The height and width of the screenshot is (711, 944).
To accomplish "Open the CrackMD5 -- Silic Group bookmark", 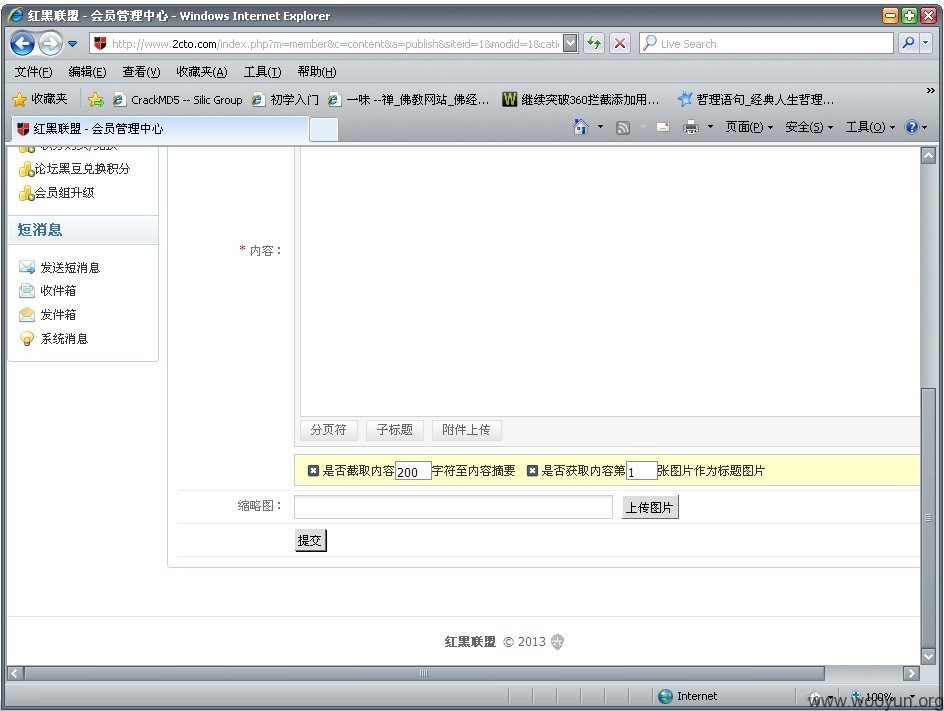I will (178, 100).
